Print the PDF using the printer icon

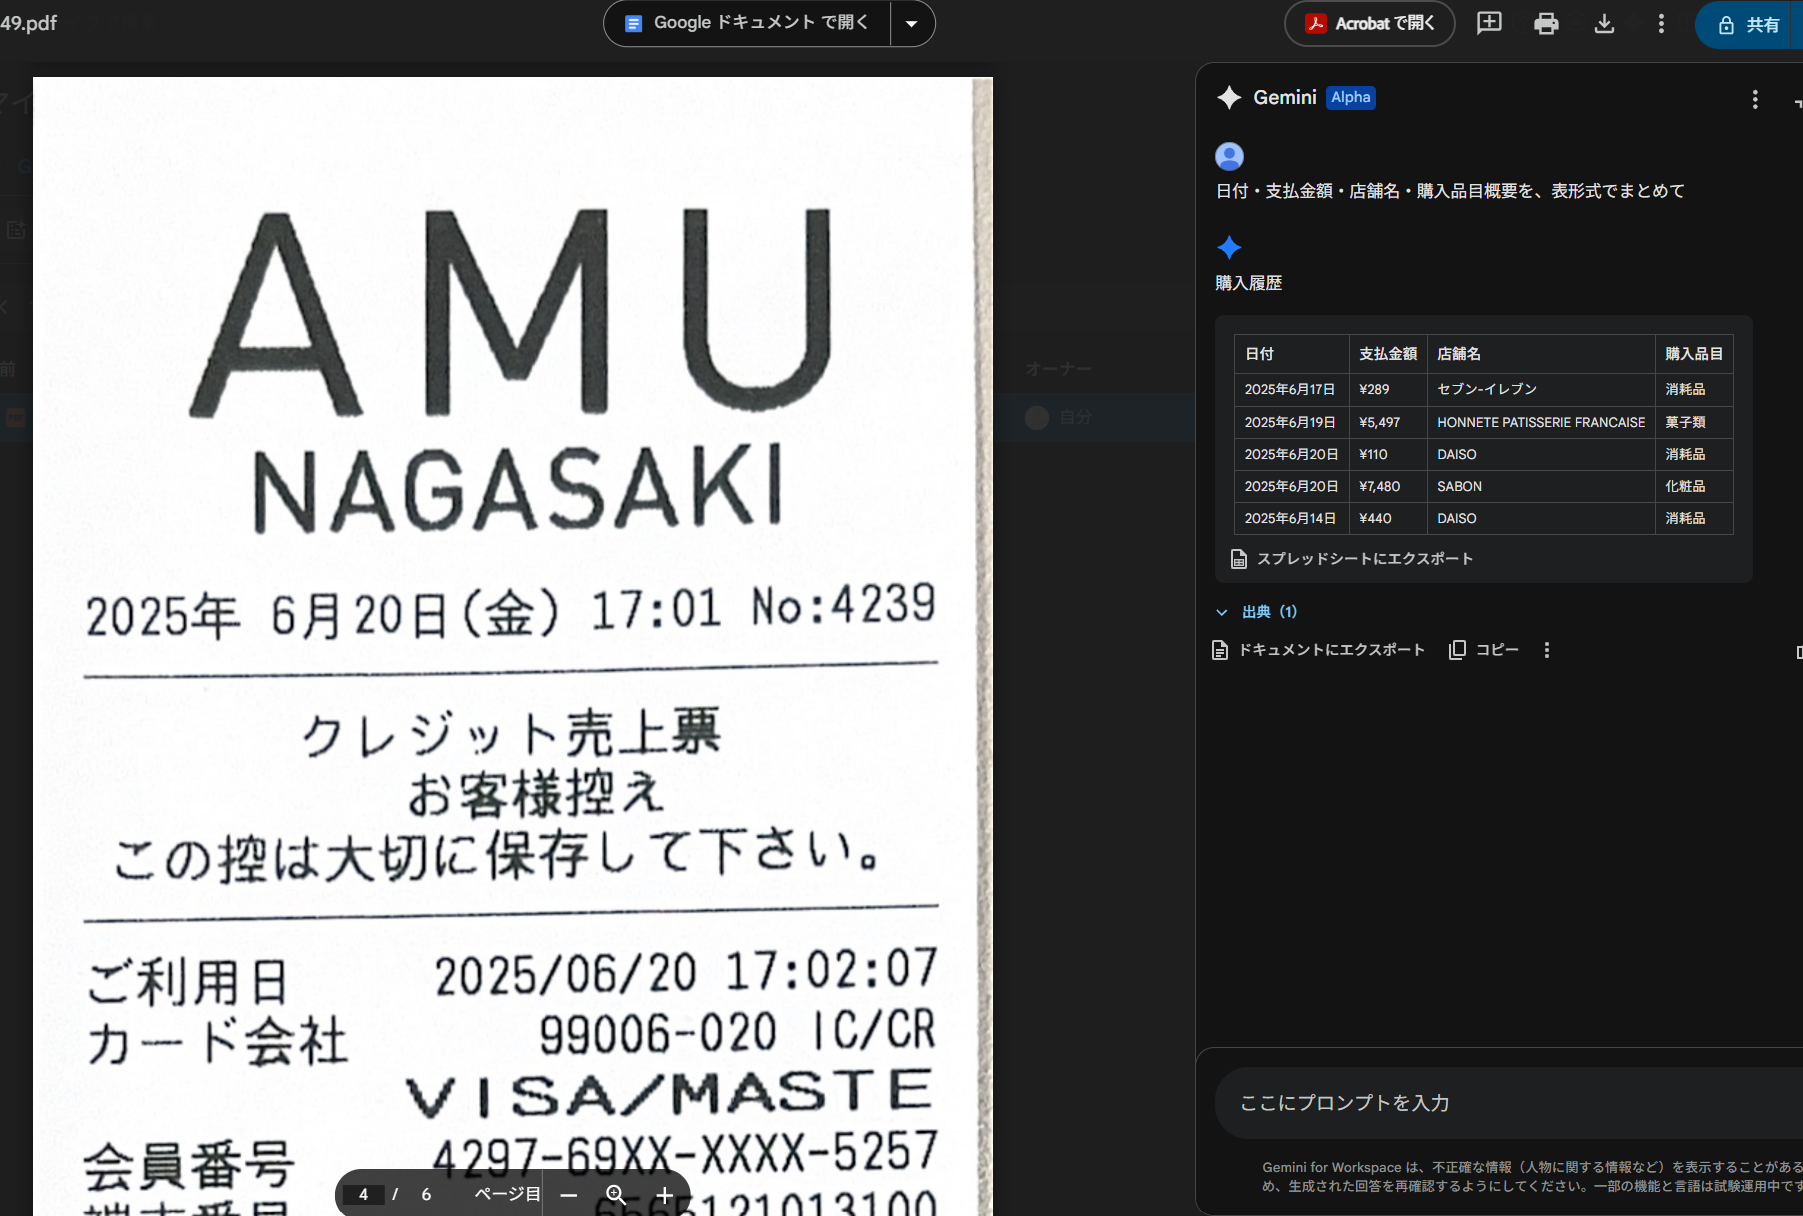[x=1546, y=23]
